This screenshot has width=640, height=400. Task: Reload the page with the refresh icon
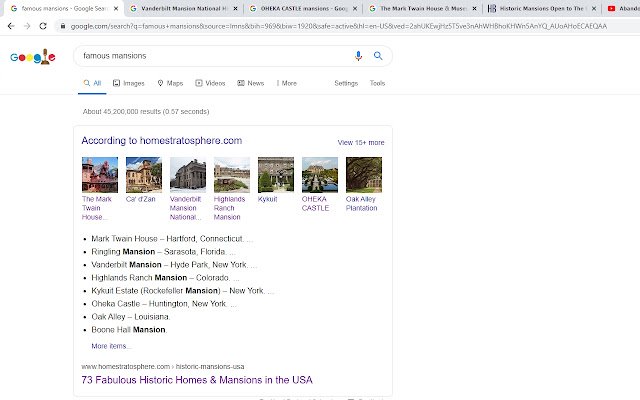click(43, 26)
